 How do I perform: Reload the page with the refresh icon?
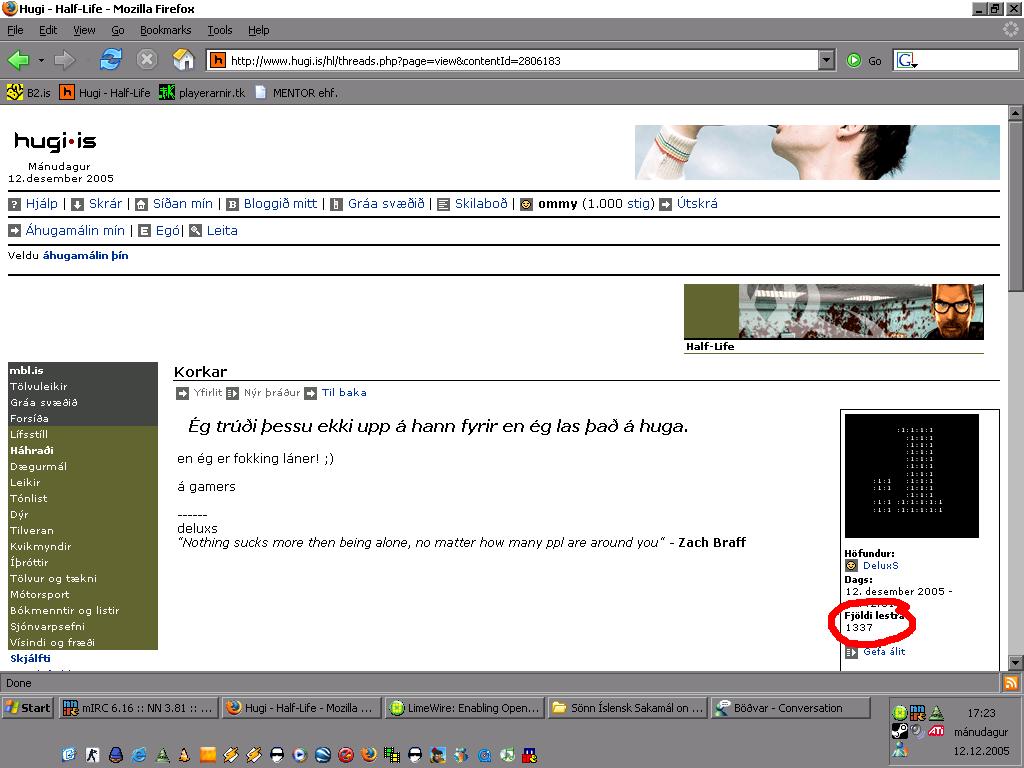(110, 60)
